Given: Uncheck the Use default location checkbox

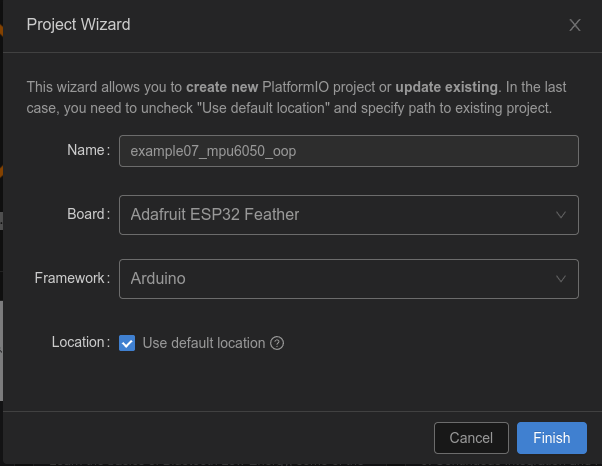Looking at the screenshot, I should click(x=127, y=343).
